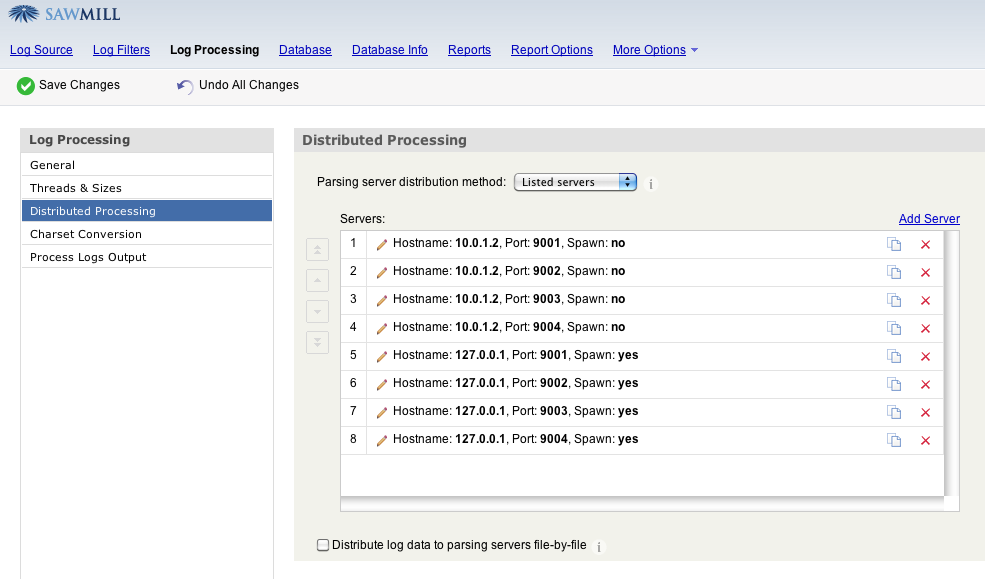The image size is (985, 579).
Task: Delete server 3 with the red X
Action: (925, 300)
